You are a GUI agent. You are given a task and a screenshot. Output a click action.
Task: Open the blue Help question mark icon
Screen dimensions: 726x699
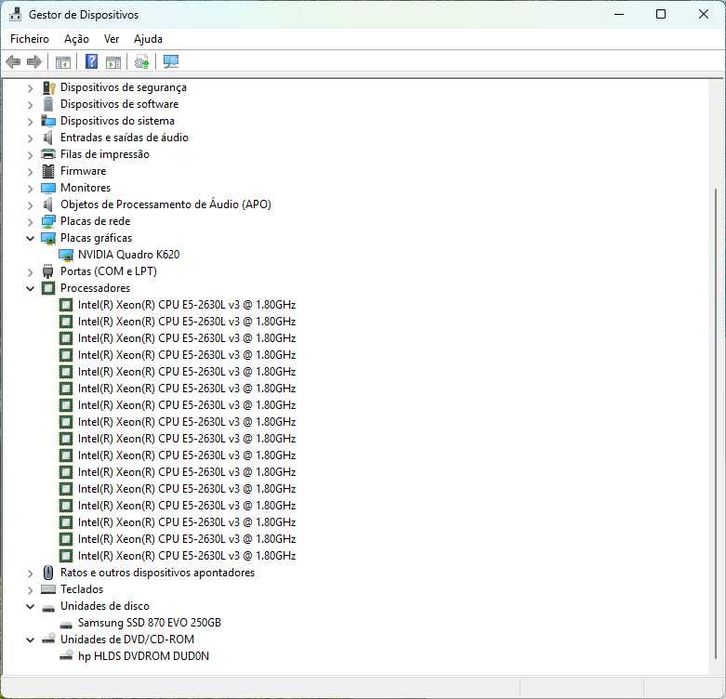[92, 62]
